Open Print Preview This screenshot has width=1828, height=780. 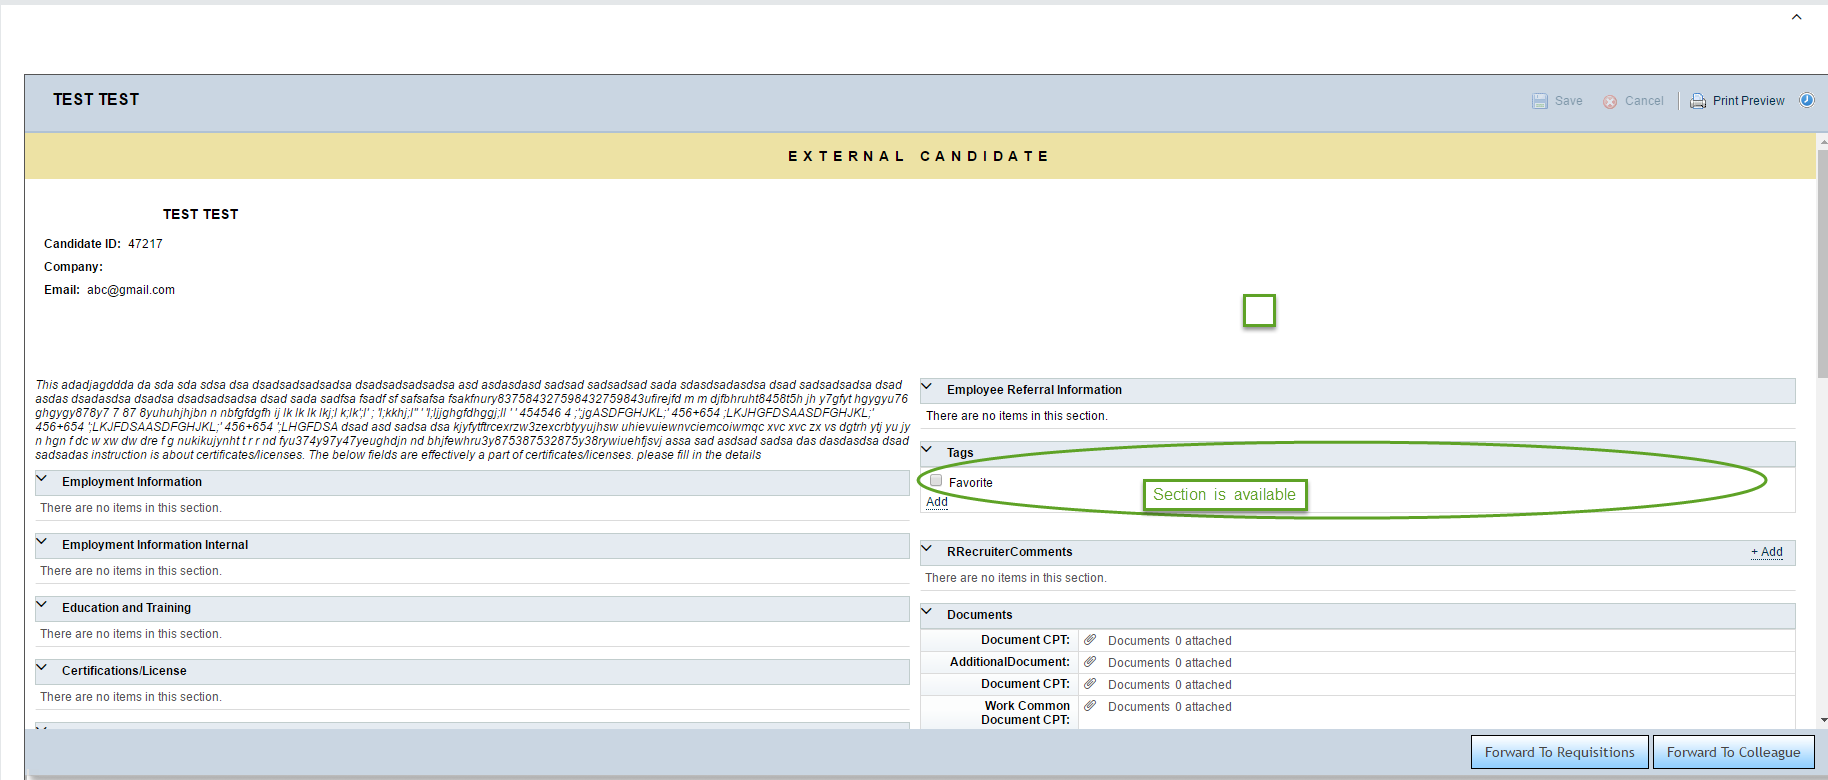click(x=1748, y=101)
